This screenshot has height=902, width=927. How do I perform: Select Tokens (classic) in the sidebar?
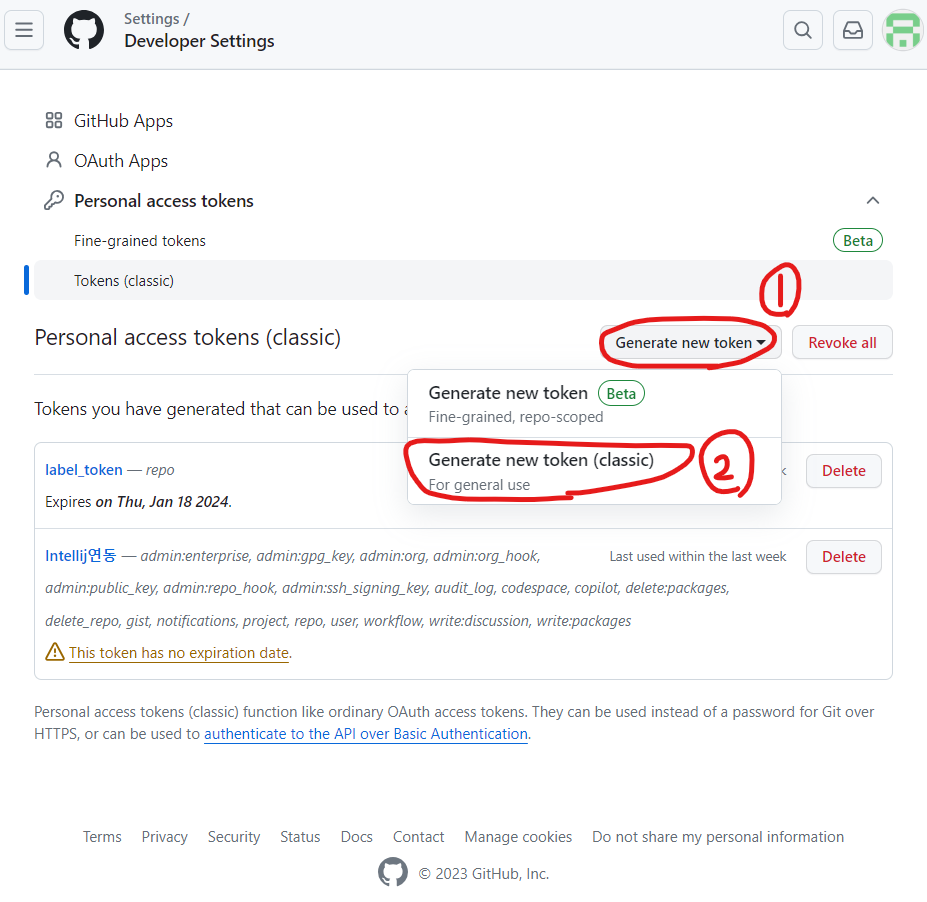[x=463, y=280]
